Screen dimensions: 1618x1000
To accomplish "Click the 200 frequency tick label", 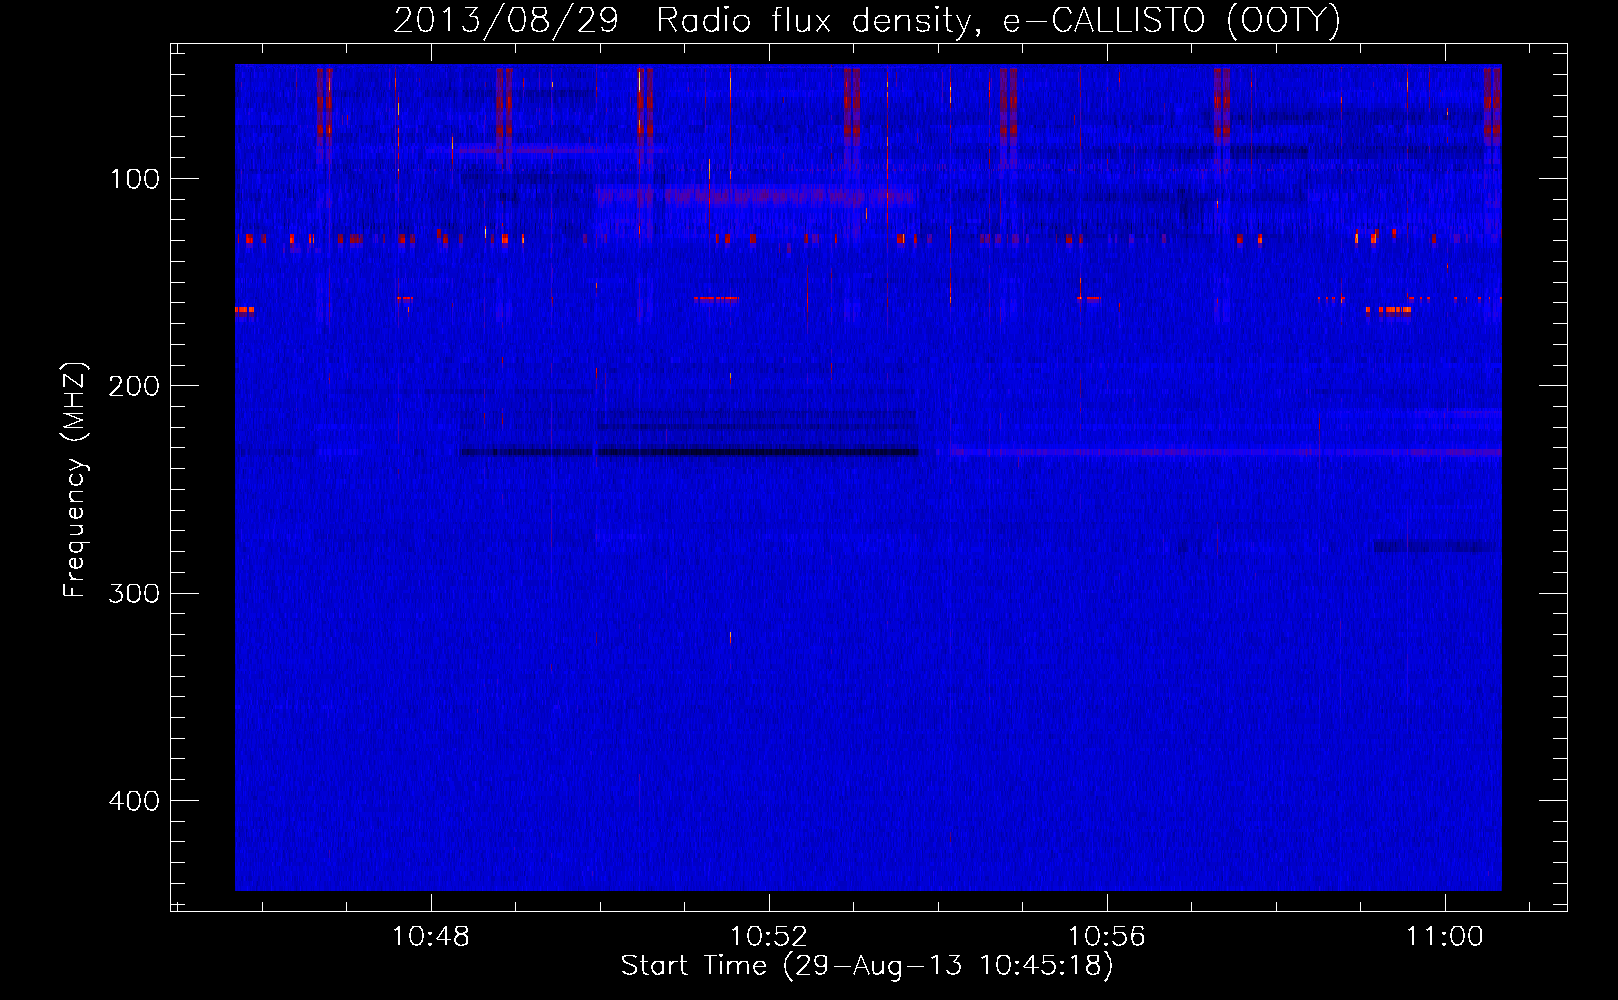I will pyautogui.click(x=134, y=386).
